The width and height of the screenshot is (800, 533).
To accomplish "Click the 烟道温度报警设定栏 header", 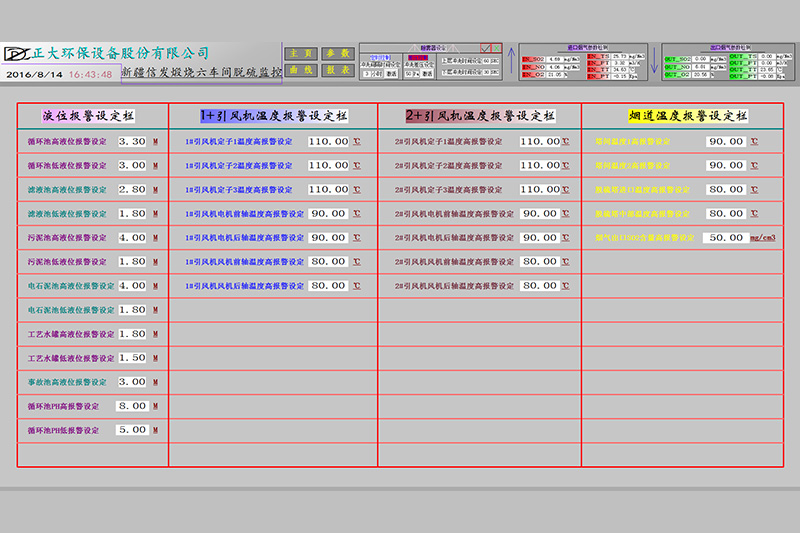I will pos(688,116).
